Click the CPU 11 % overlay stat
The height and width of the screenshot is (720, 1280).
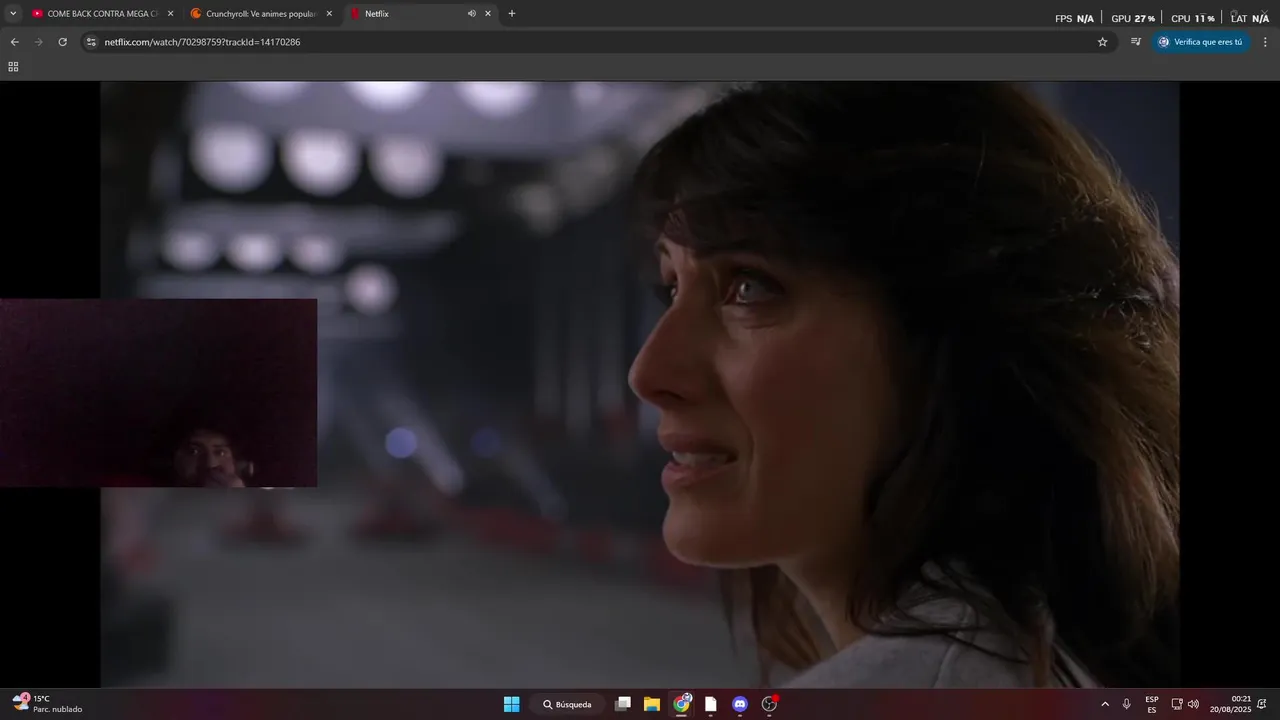click(1193, 18)
